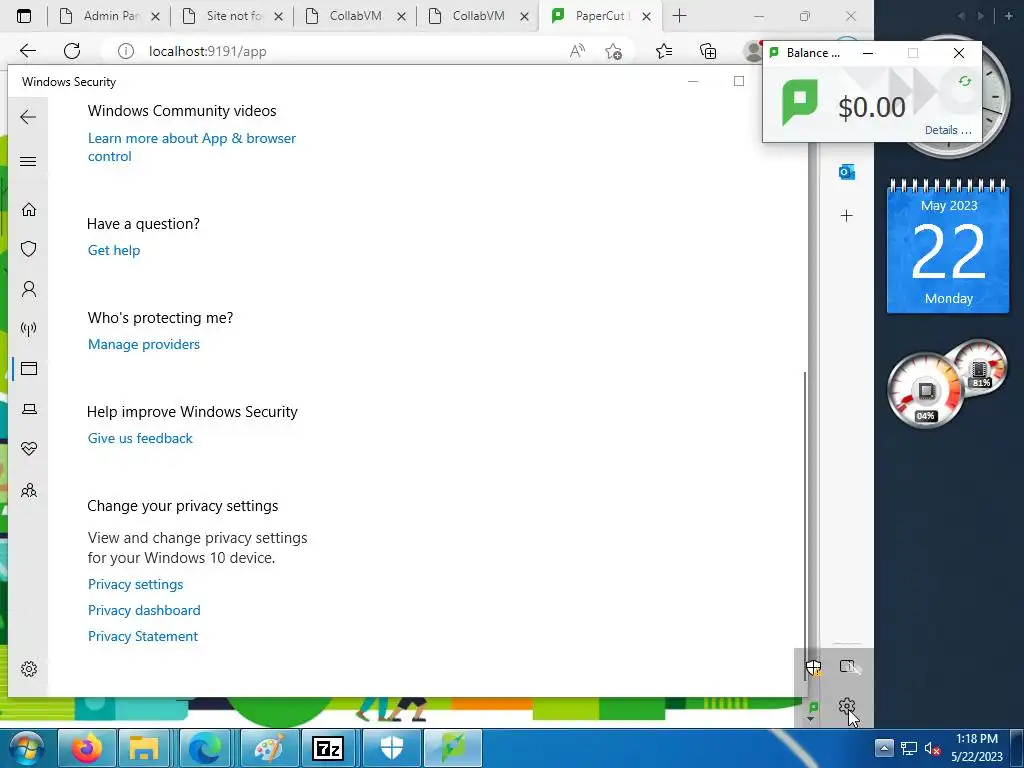Click the calendar gadget showing May 22
1024x768 pixels.
pyautogui.click(x=948, y=247)
